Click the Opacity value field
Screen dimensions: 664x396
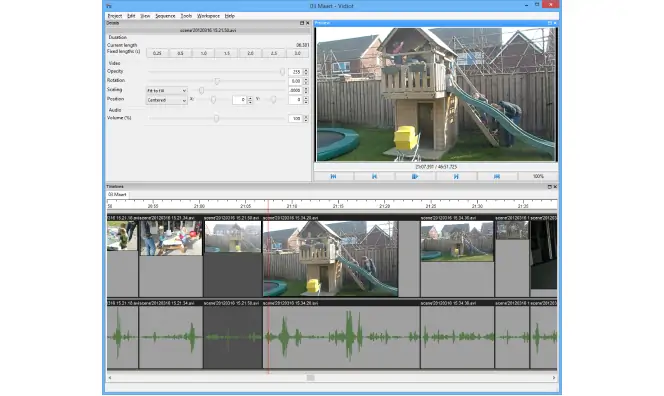[x=296, y=72]
